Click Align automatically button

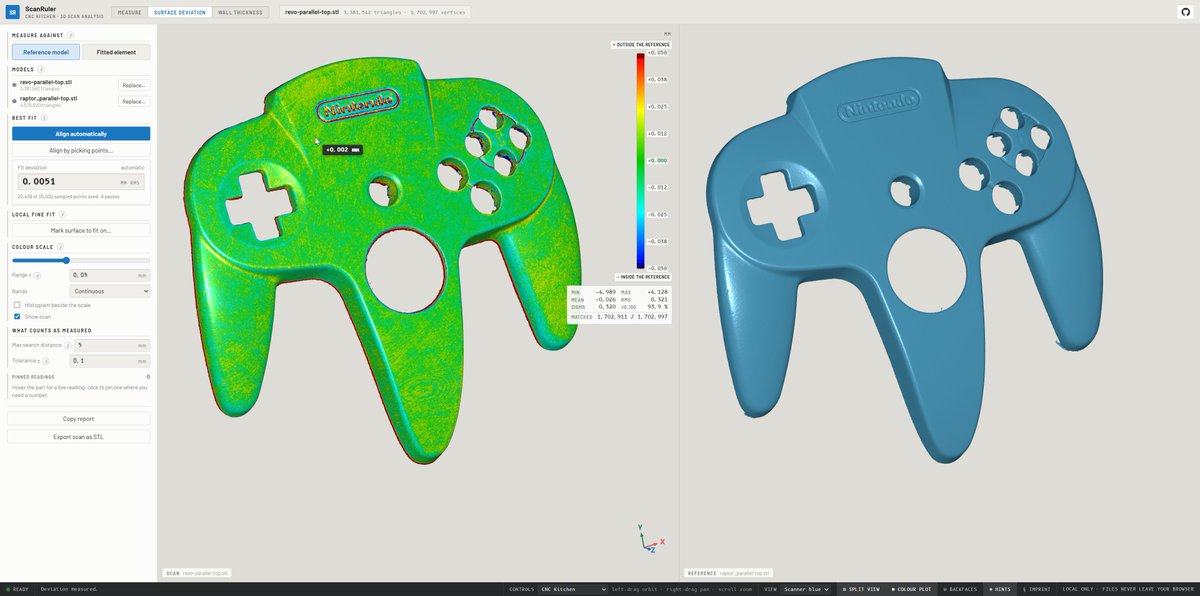pos(81,133)
